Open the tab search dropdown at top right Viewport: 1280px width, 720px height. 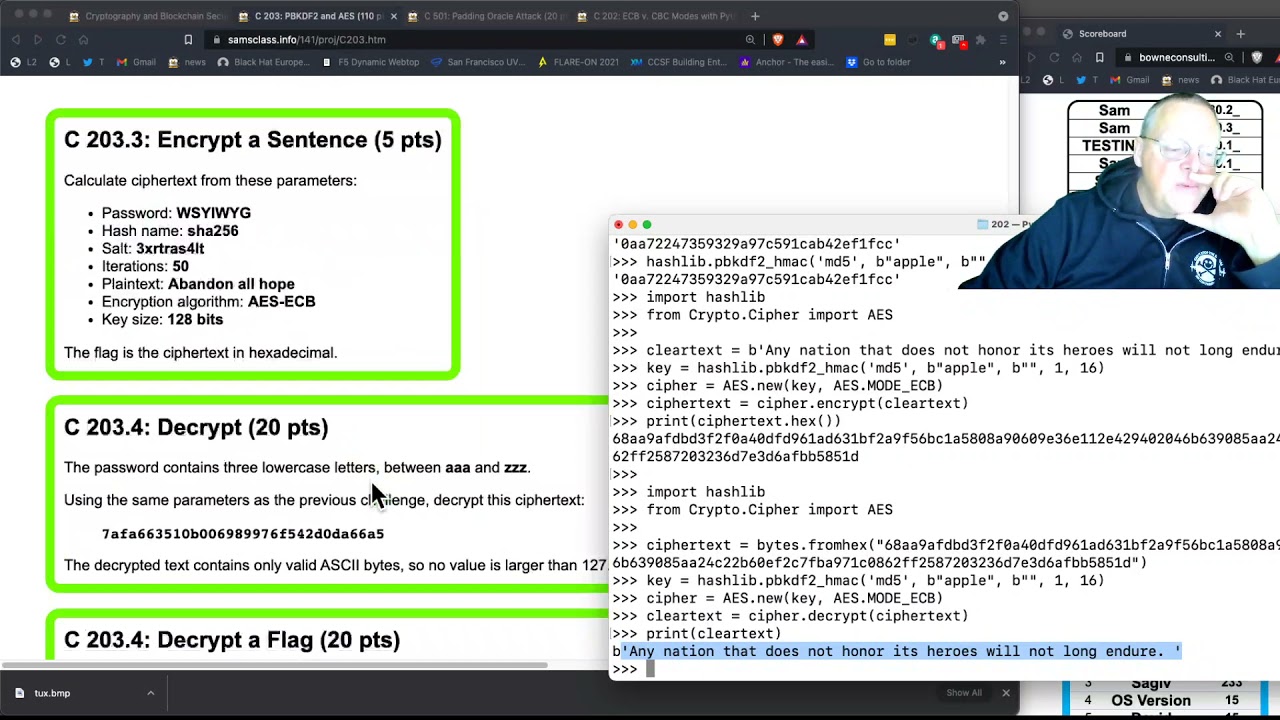[x=1003, y=16]
